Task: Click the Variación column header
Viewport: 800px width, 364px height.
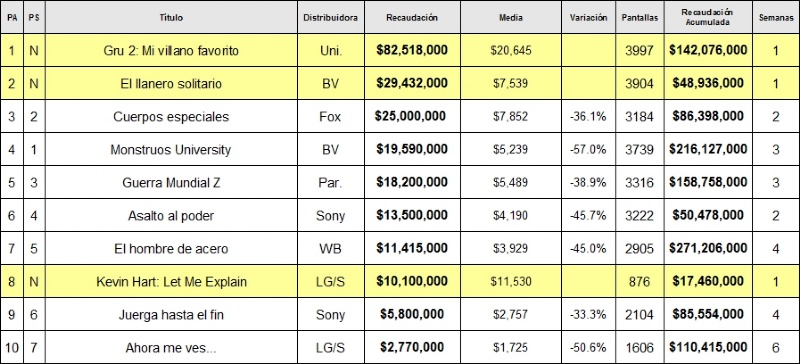Action: [588, 17]
